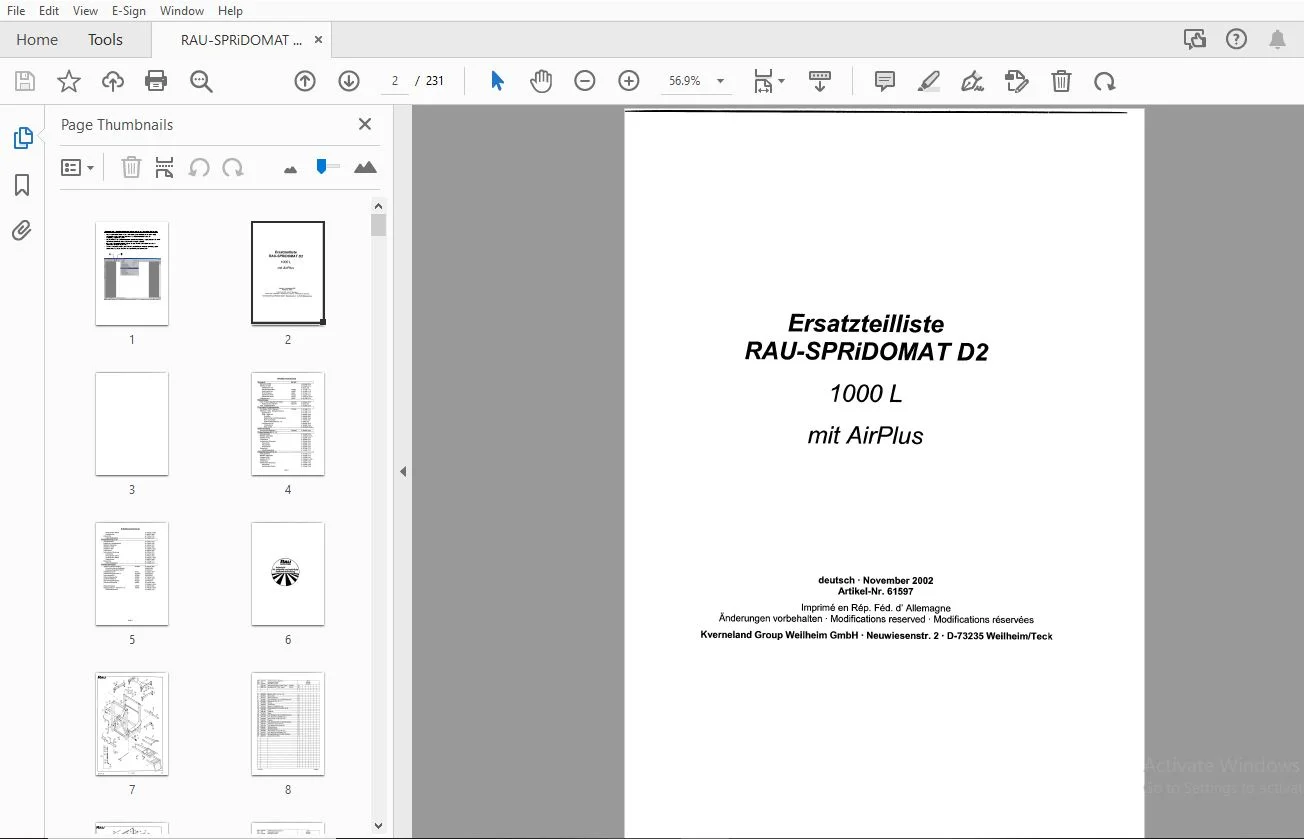Zoom in with the plus icon
The image size is (1304, 839).
[629, 81]
